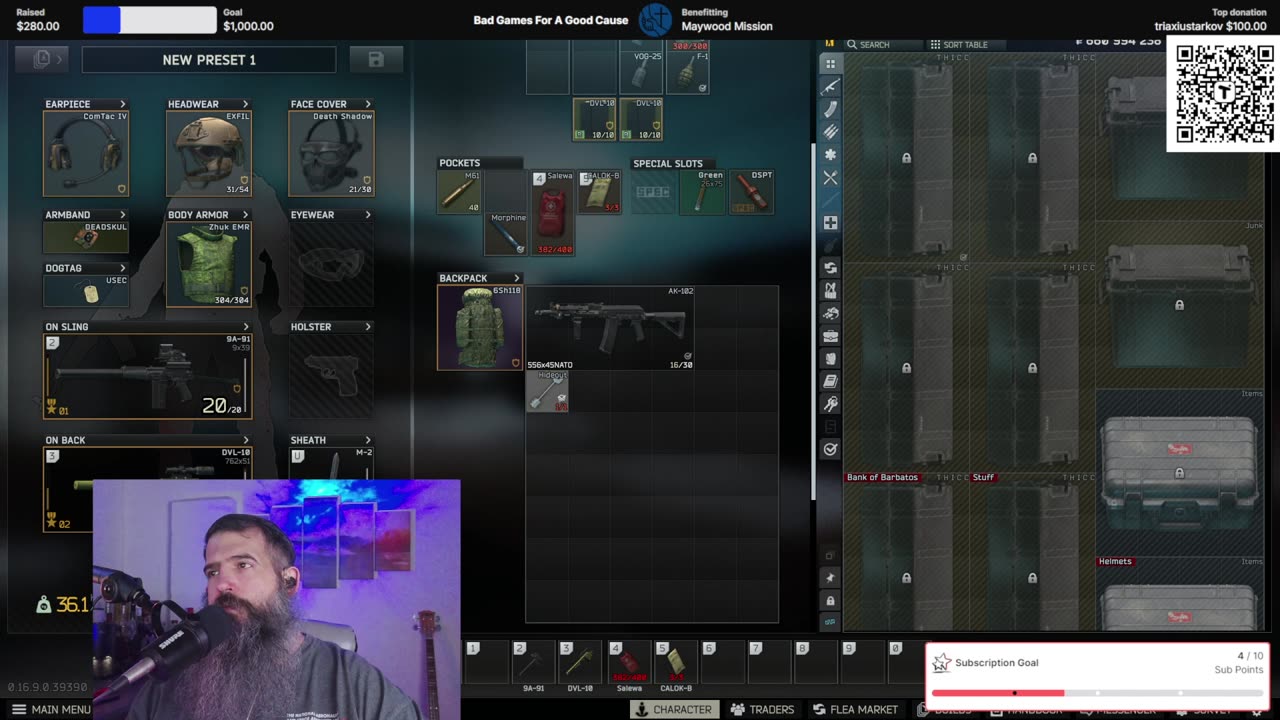
Task: Filter the stash by quest checkmark items
Action: 830,449
